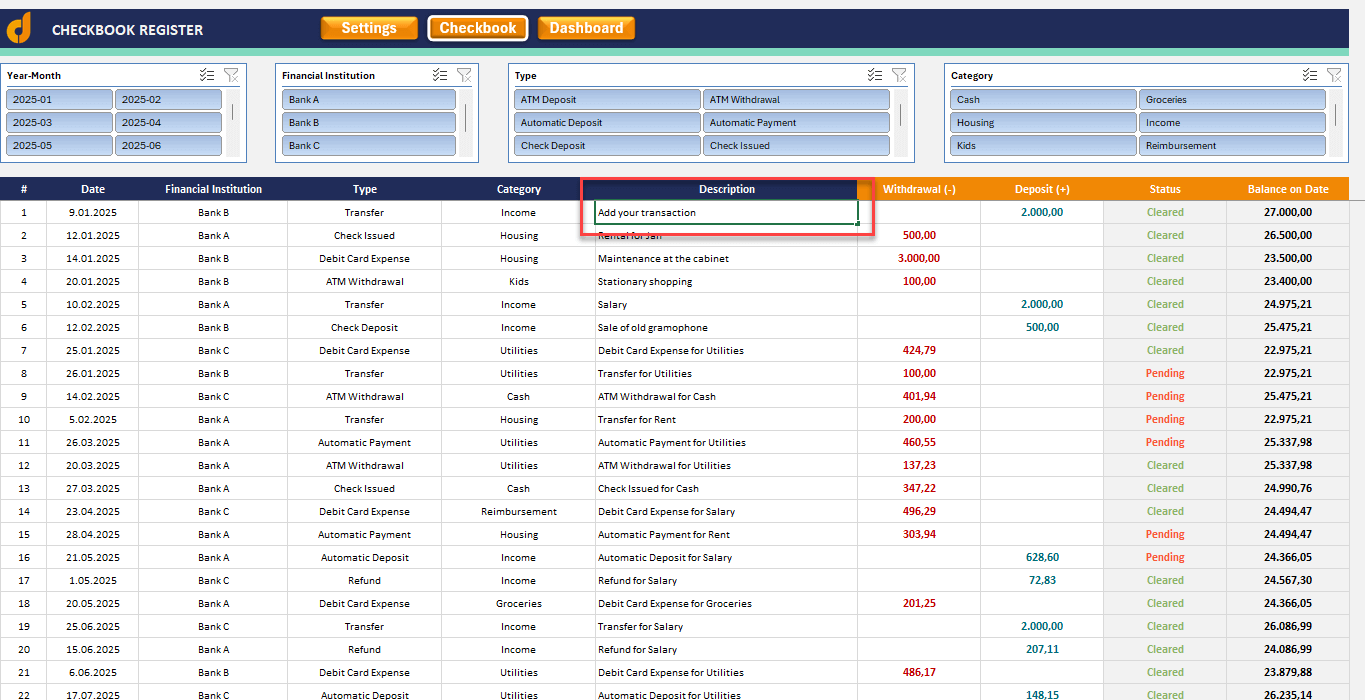The height and width of the screenshot is (700, 1365).
Task: Clear the filter on the Year-Month slicer
Action: (231, 75)
